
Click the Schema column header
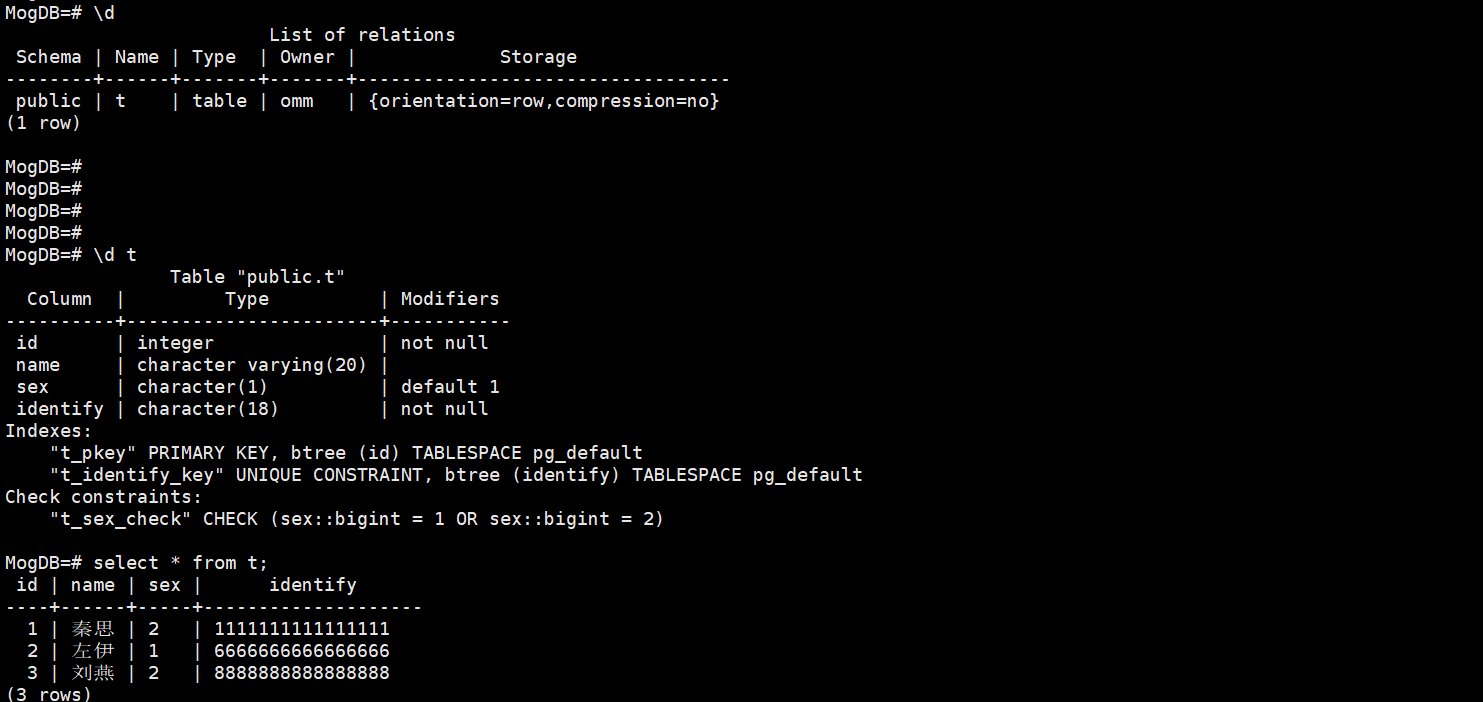(x=48, y=57)
